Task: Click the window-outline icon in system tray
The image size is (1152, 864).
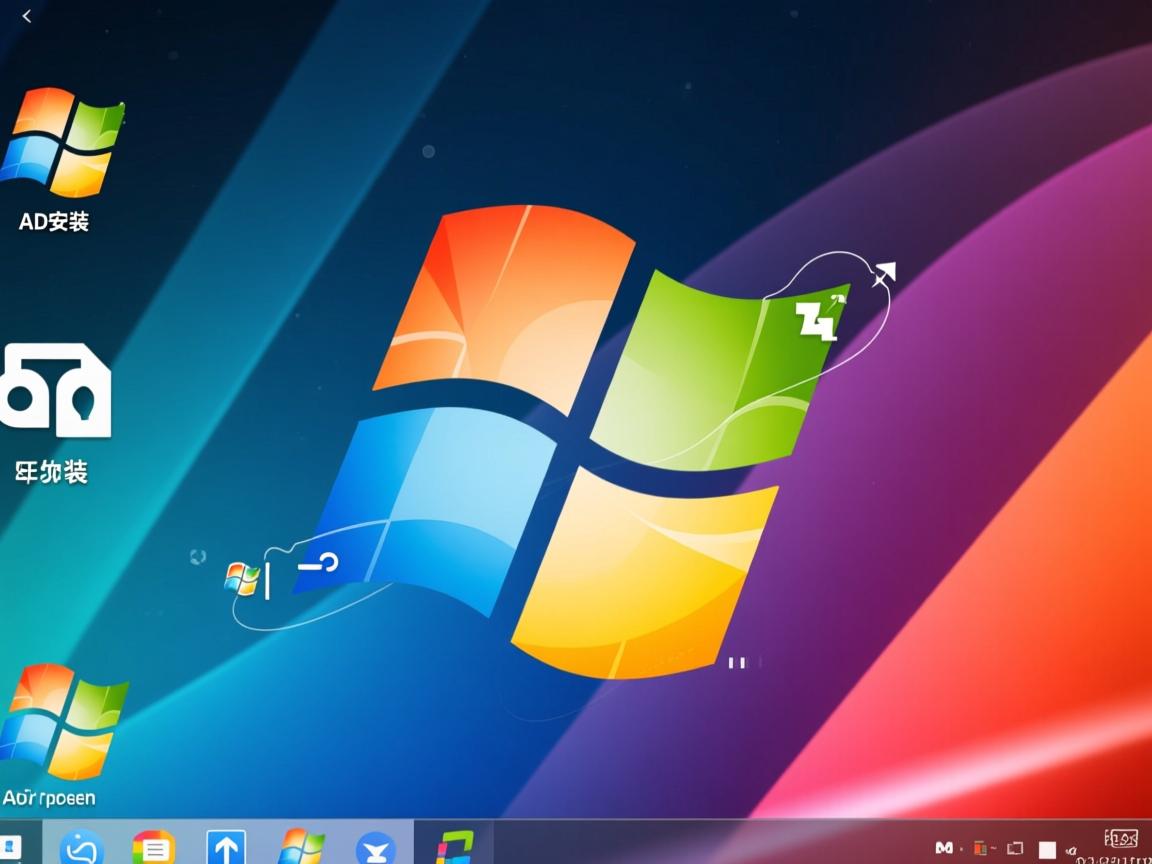Action: [x=1015, y=848]
